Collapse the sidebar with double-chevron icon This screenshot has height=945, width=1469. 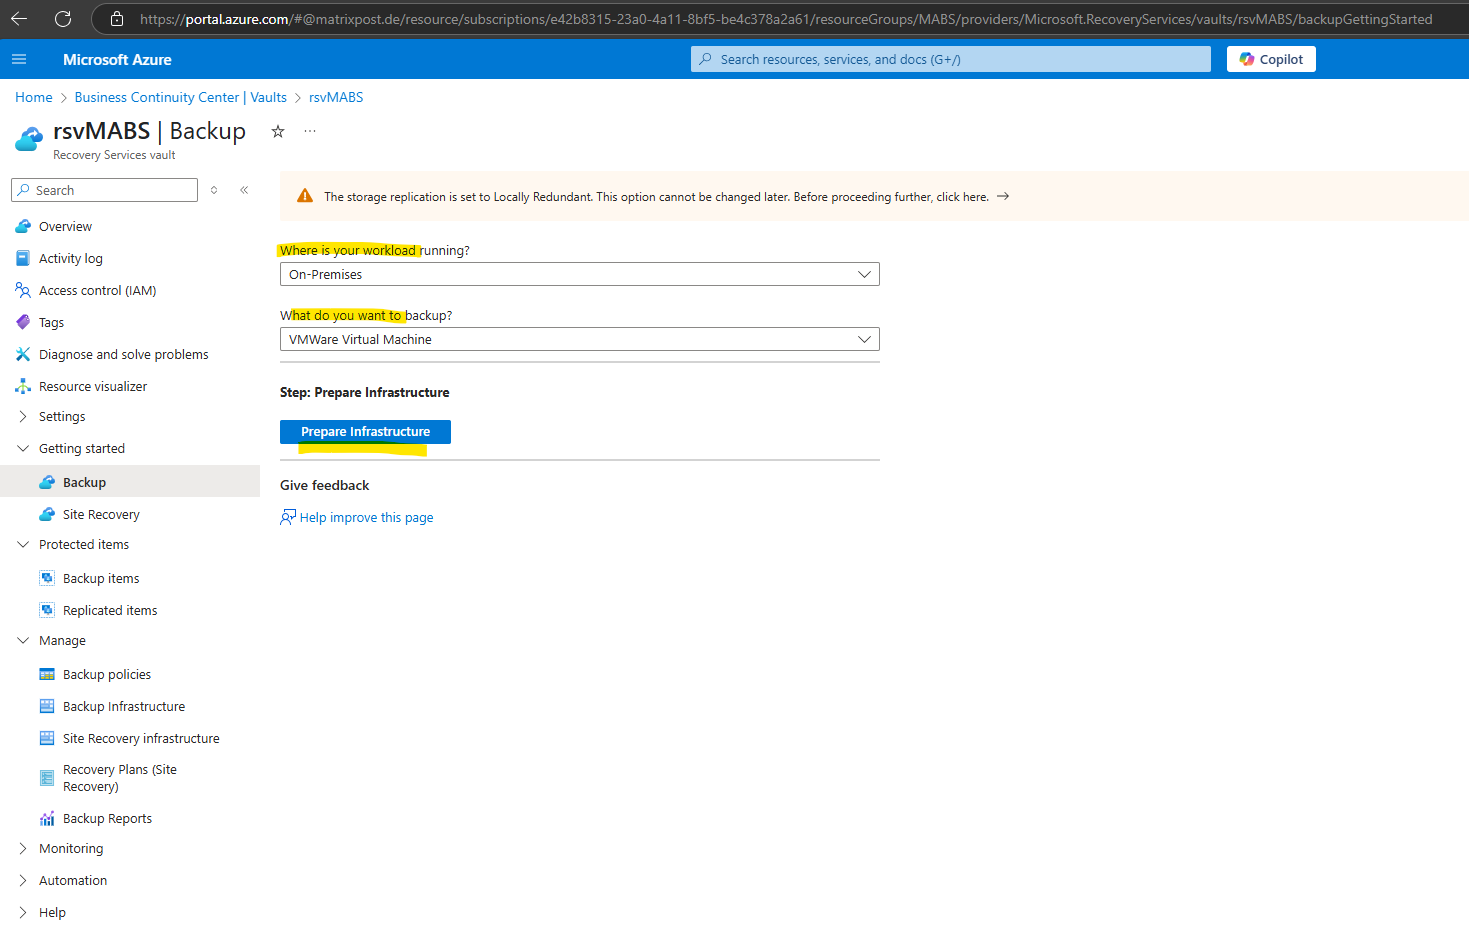pos(244,190)
